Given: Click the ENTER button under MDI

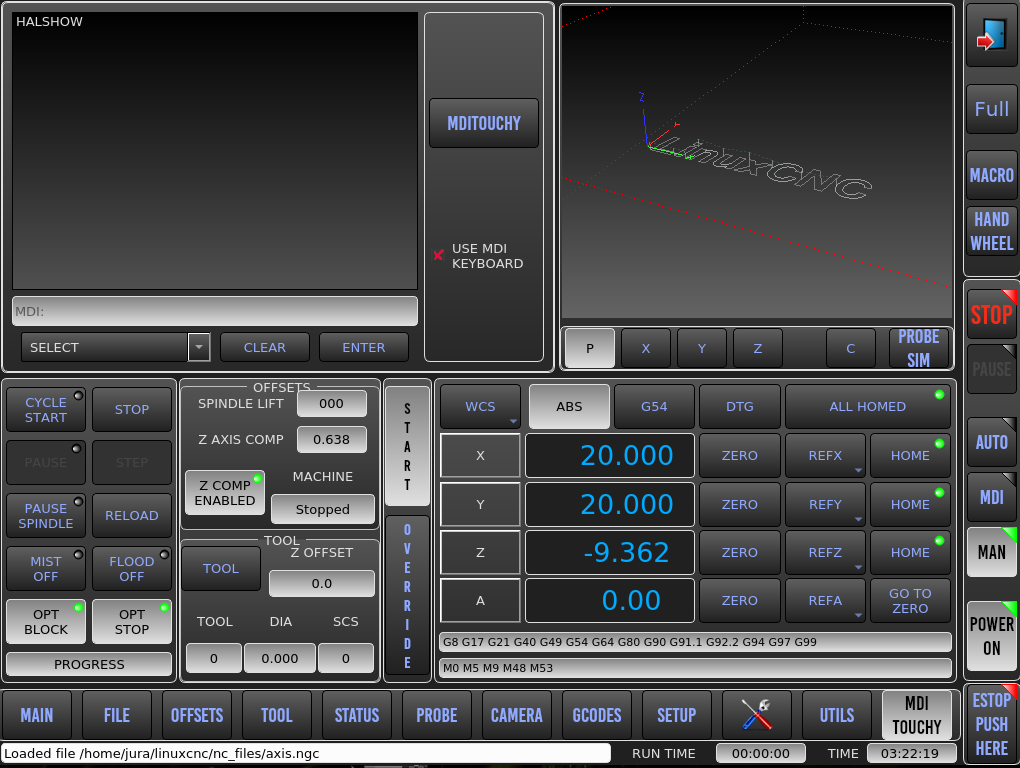Looking at the screenshot, I should coord(364,347).
